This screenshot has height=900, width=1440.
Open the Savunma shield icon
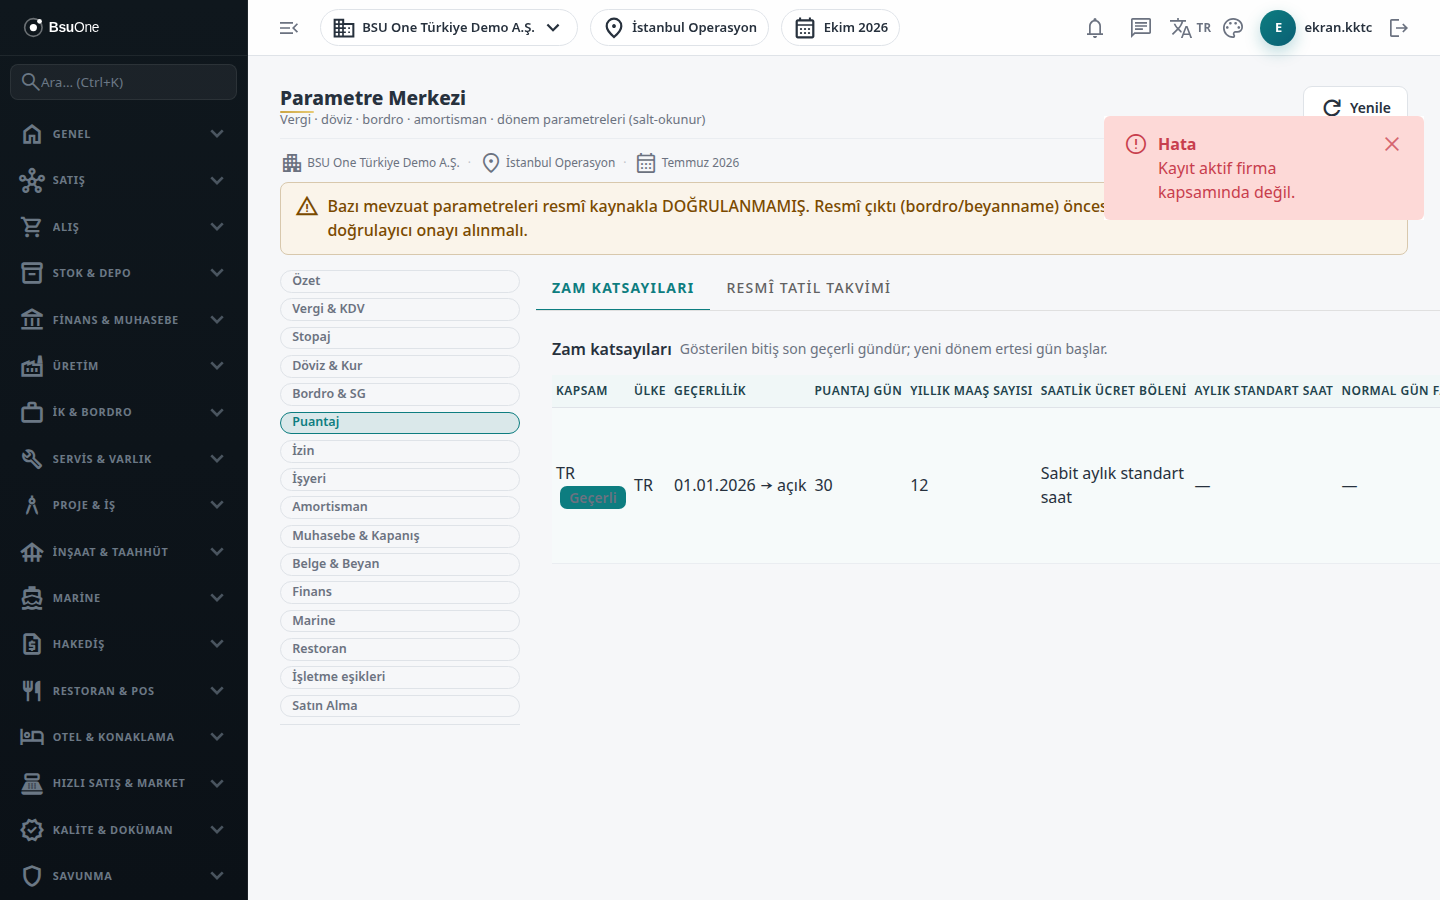(x=32, y=876)
